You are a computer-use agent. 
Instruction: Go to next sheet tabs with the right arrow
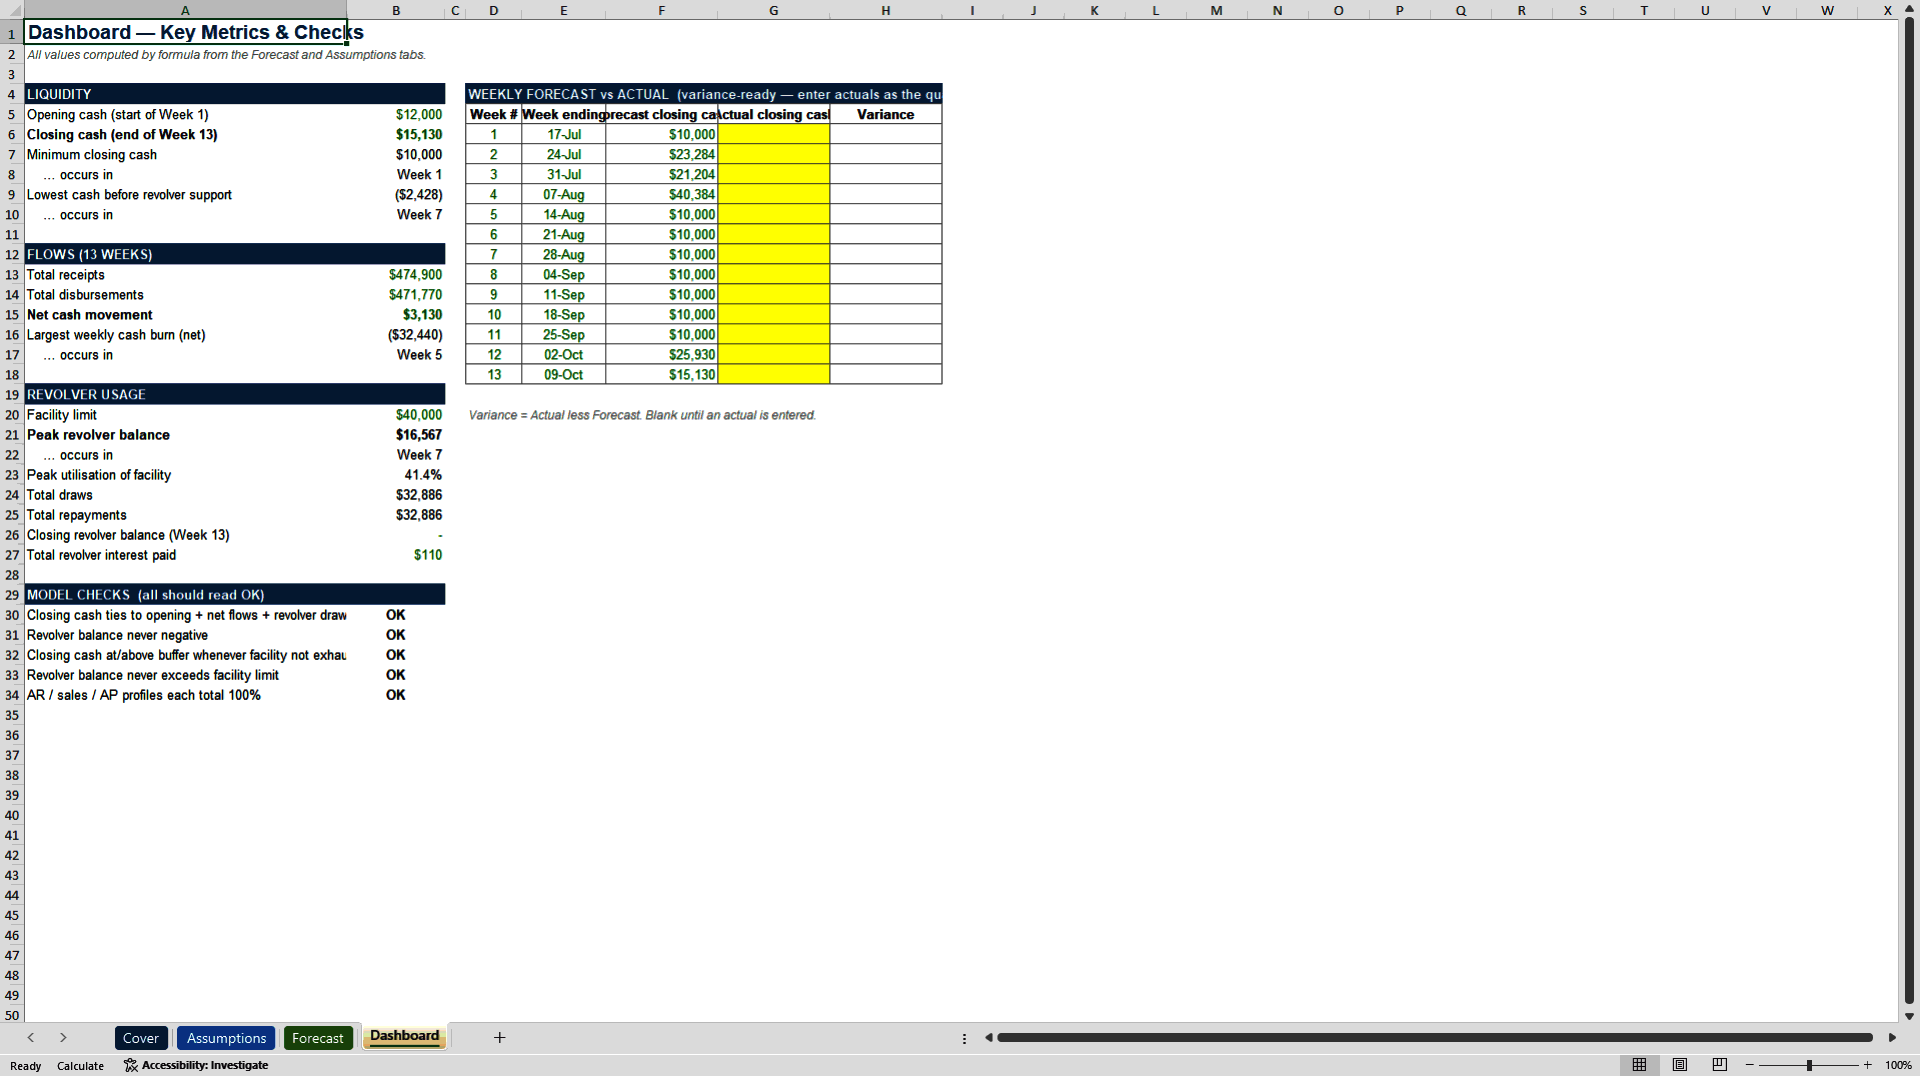point(63,1038)
